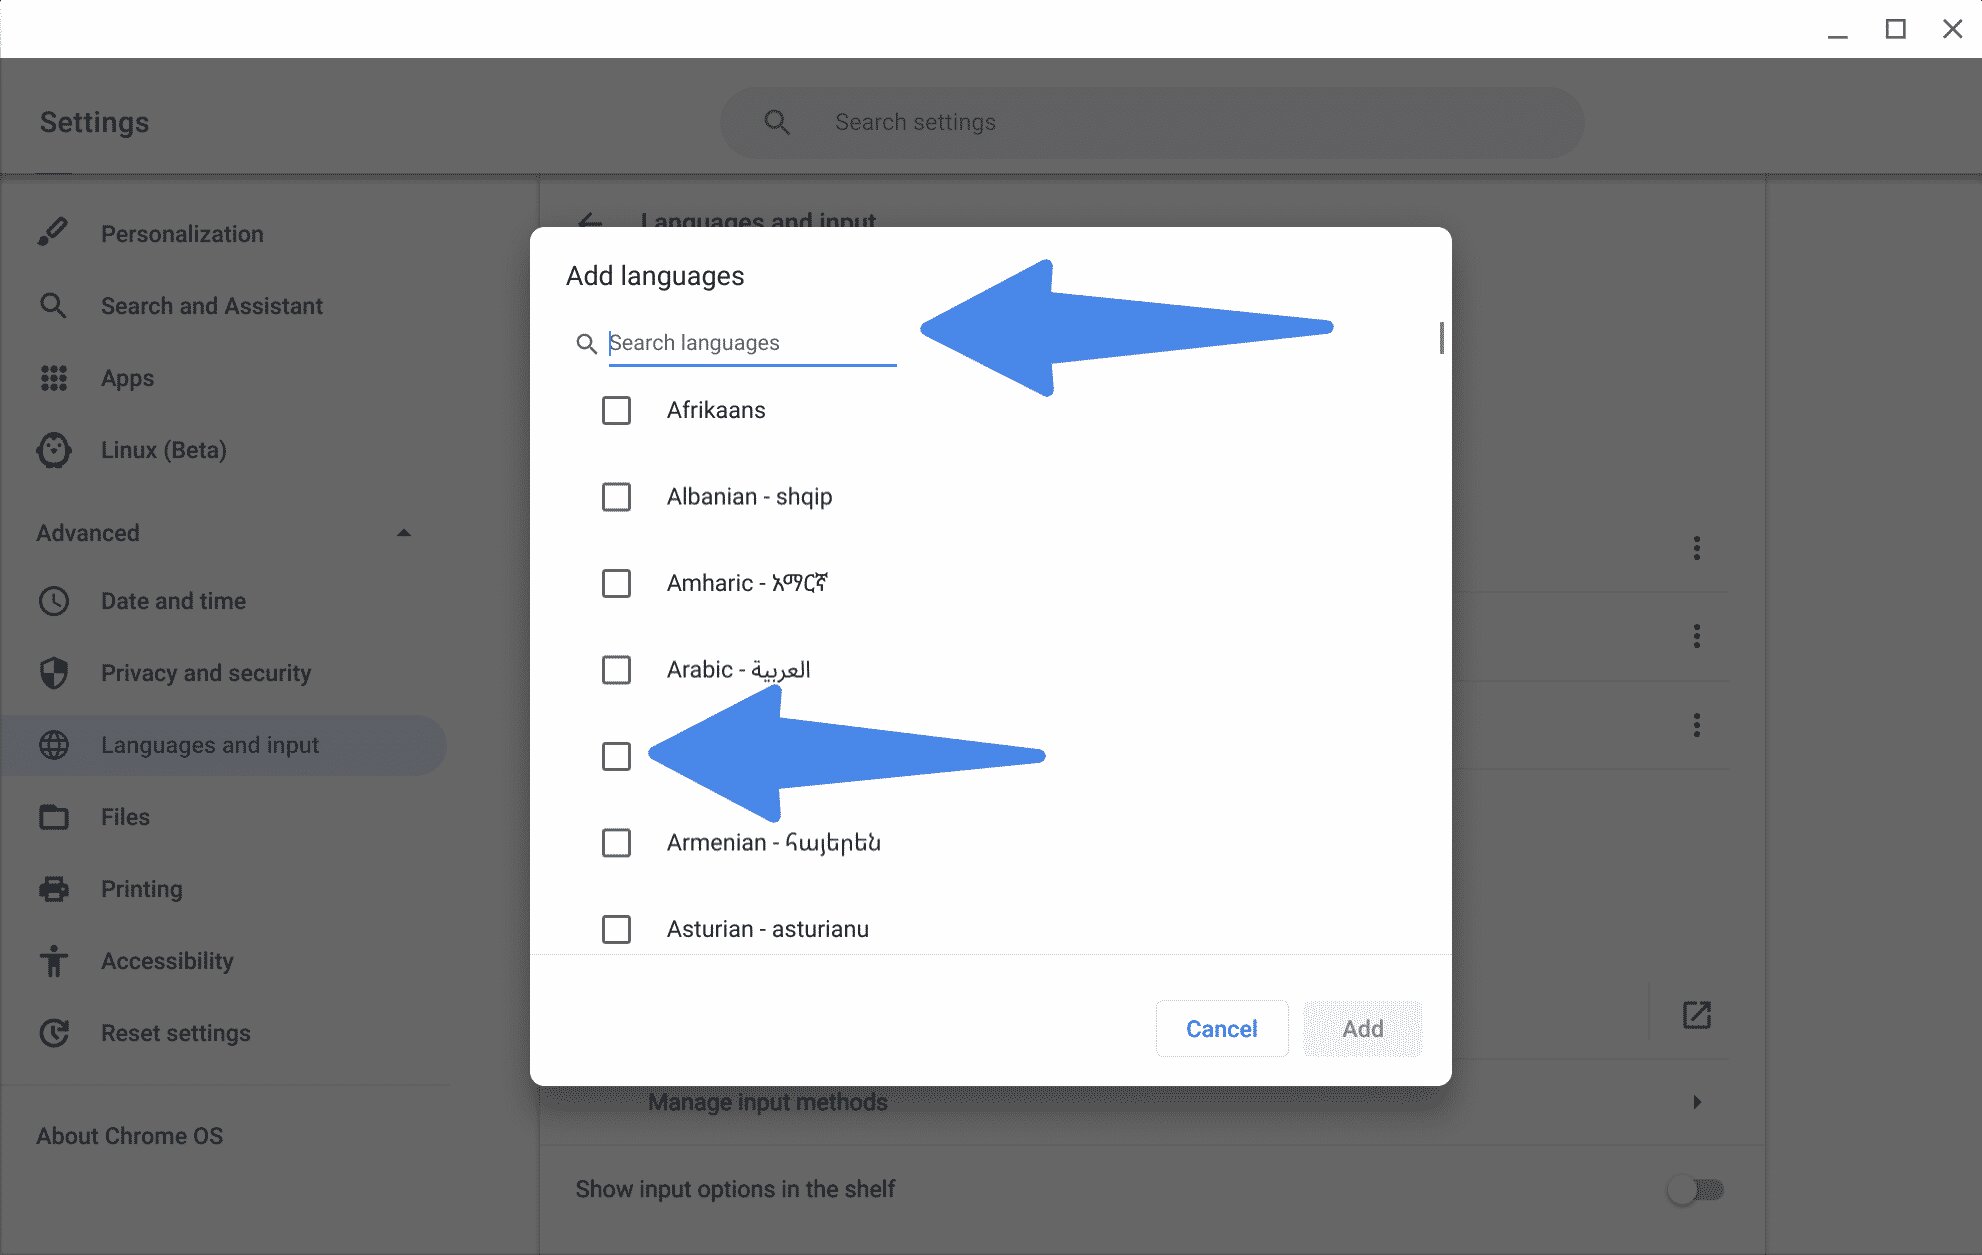Check the Afrikaans language checkbox
The width and height of the screenshot is (1982, 1255).
(x=617, y=409)
